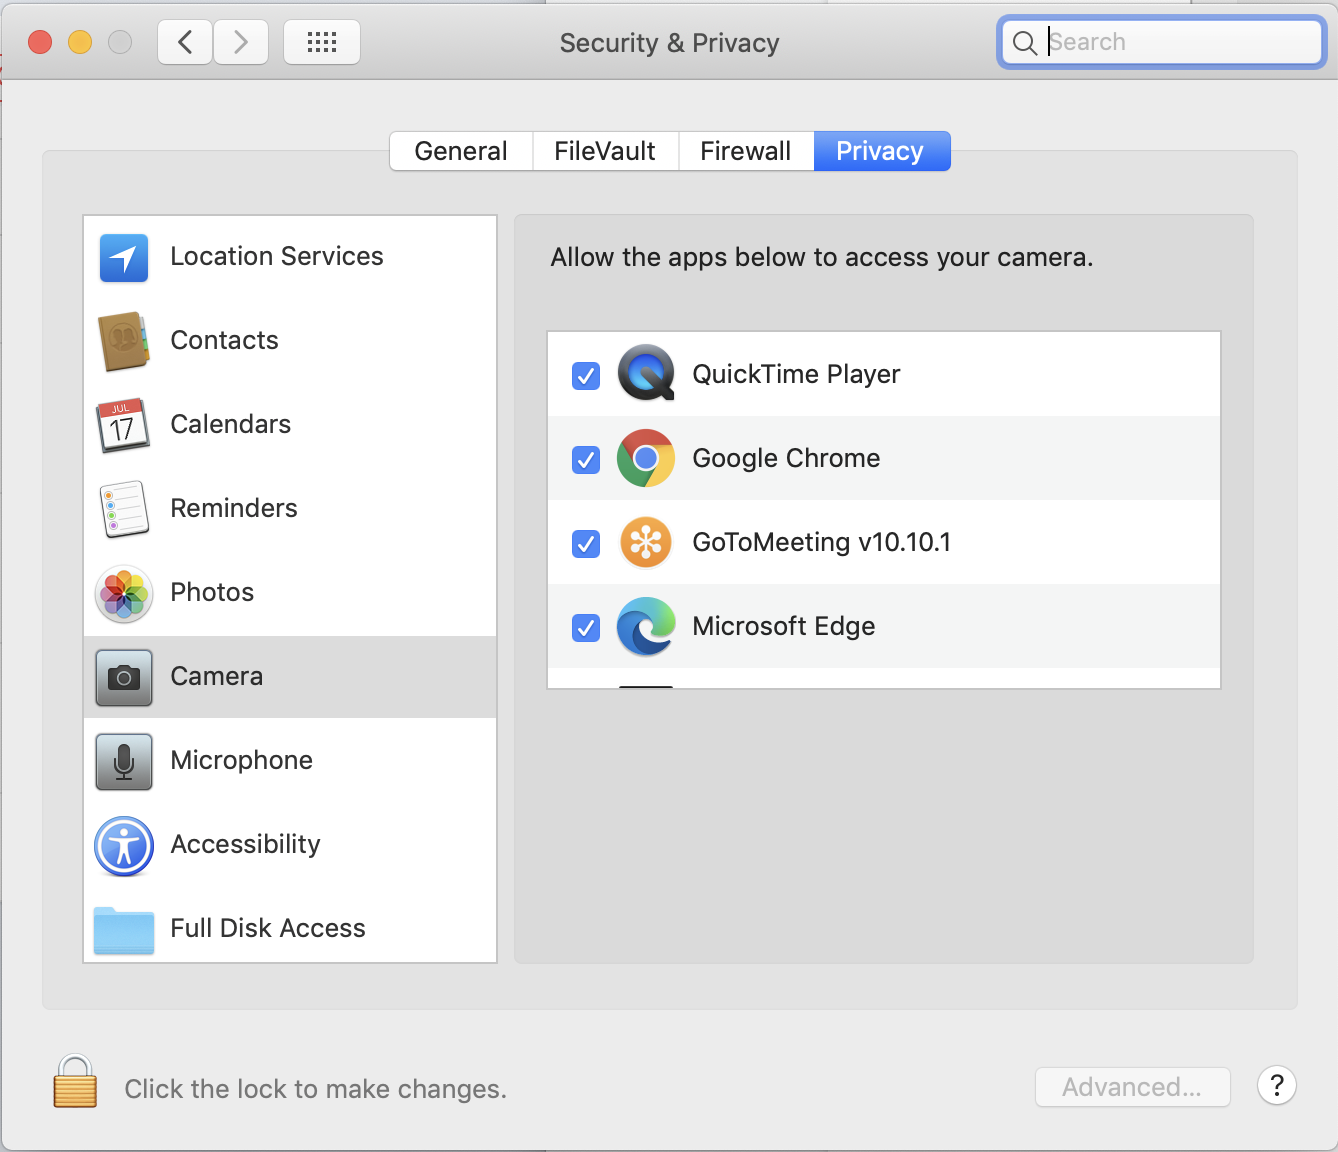This screenshot has width=1338, height=1152.
Task: Click the Photos flower icon
Action: pos(124,593)
